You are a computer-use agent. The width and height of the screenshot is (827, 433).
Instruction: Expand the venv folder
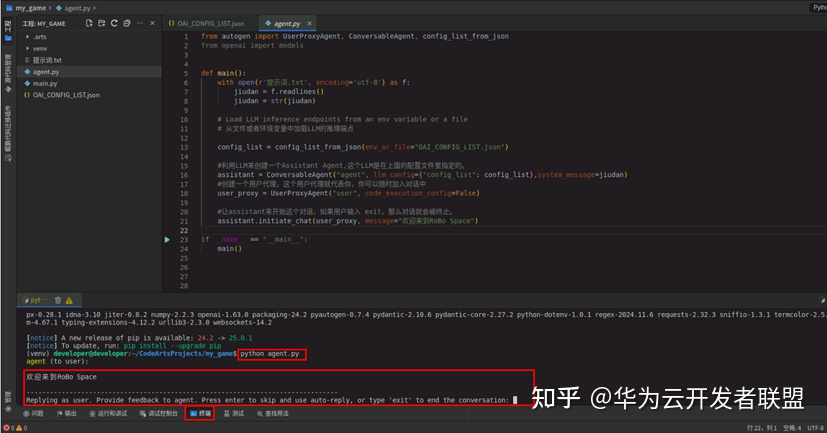[x=40, y=49]
